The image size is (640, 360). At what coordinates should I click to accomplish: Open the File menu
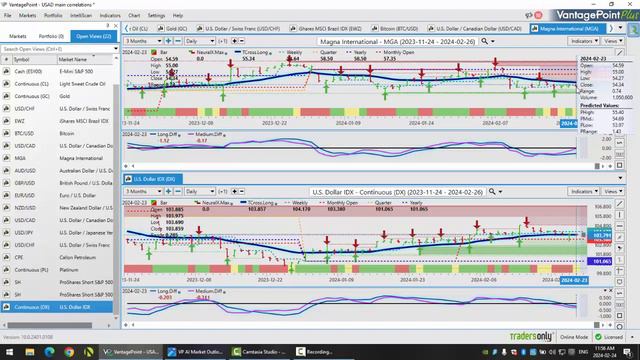click(8, 15)
